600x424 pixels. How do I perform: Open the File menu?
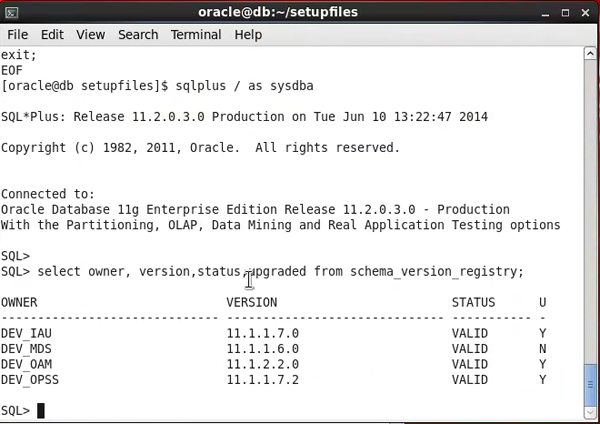tap(18, 35)
